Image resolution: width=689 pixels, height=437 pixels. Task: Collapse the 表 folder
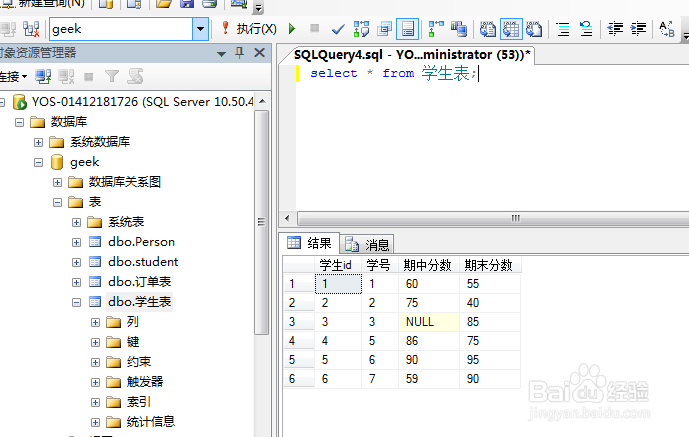pos(57,202)
